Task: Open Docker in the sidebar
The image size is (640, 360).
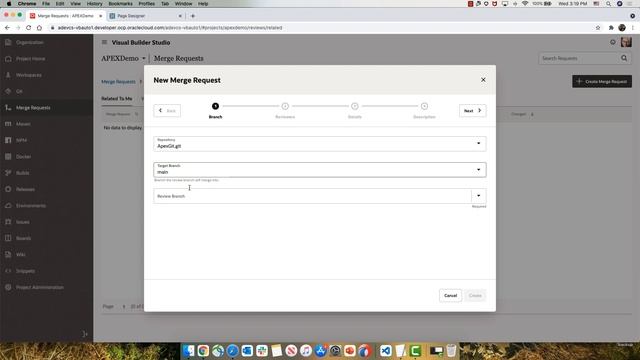Action: (23, 157)
